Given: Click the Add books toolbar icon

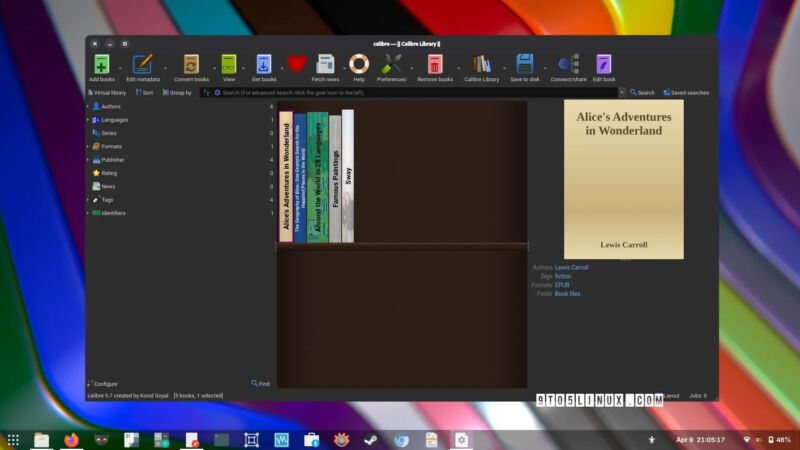Looking at the screenshot, I should 101,65.
